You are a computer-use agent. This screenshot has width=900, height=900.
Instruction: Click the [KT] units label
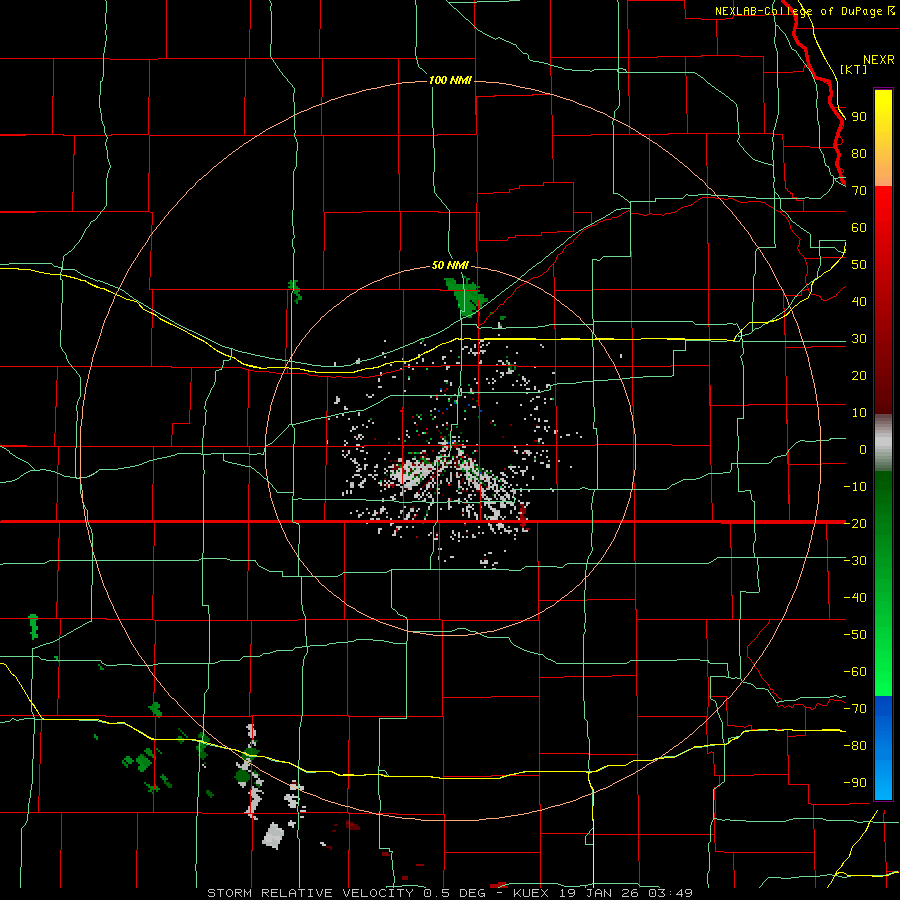pyautogui.click(x=853, y=69)
